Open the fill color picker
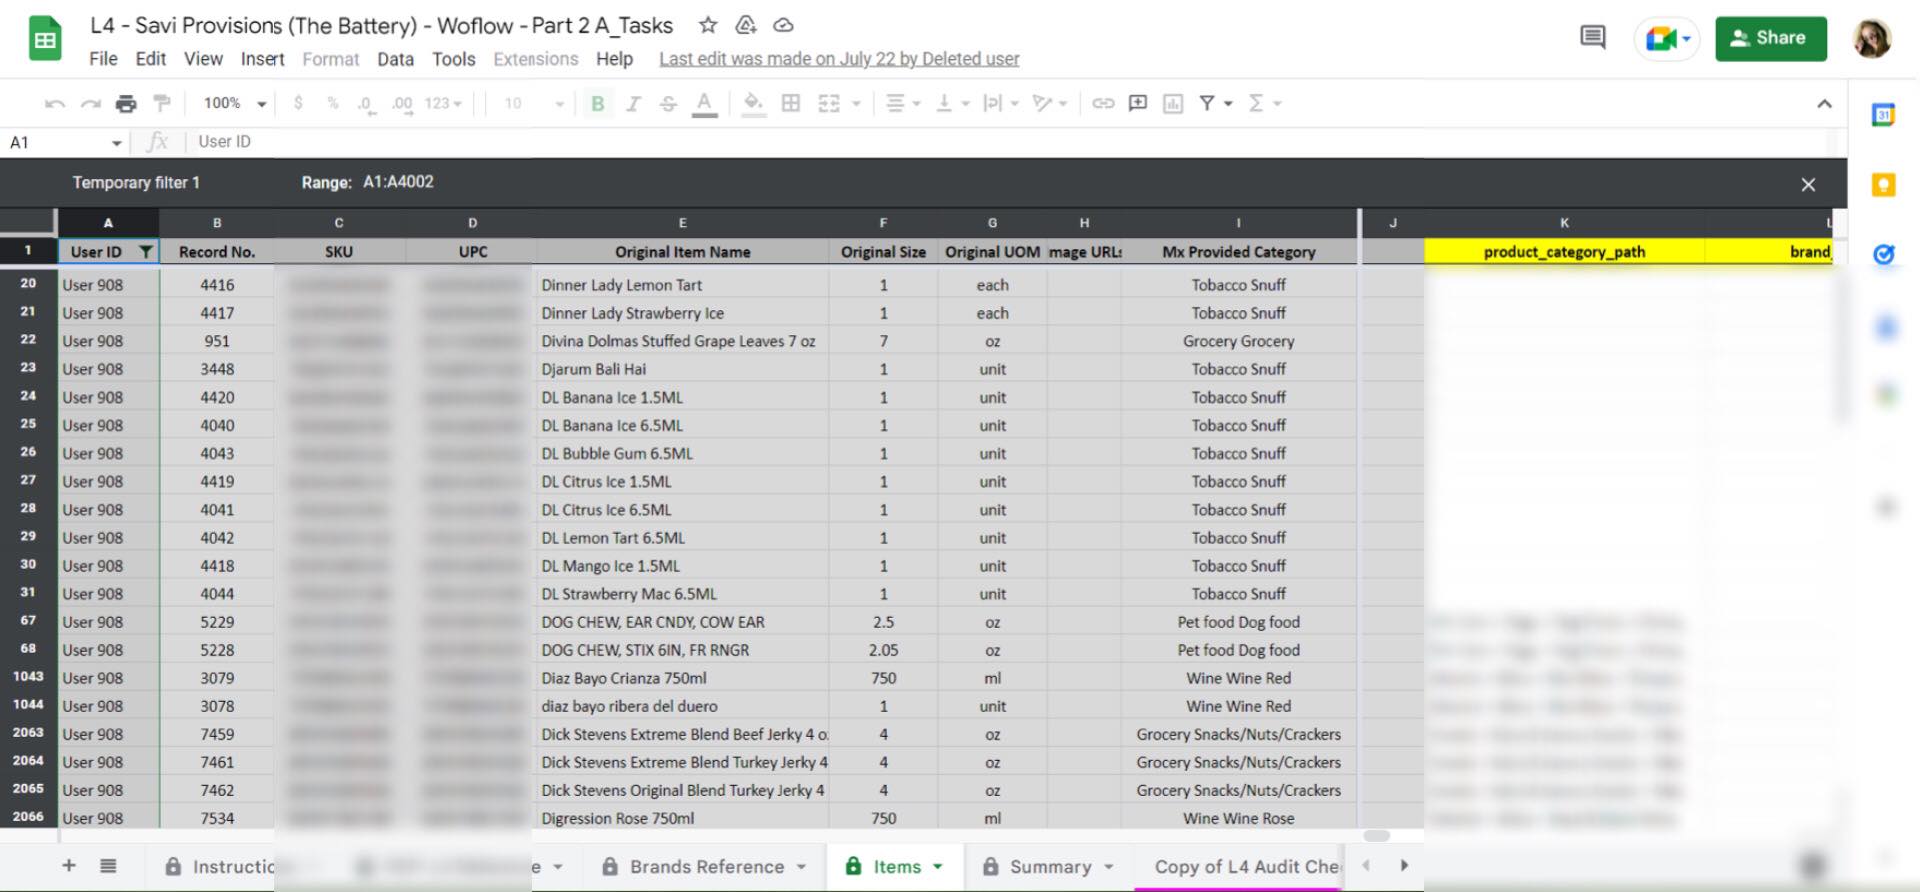 tap(754, 103)
